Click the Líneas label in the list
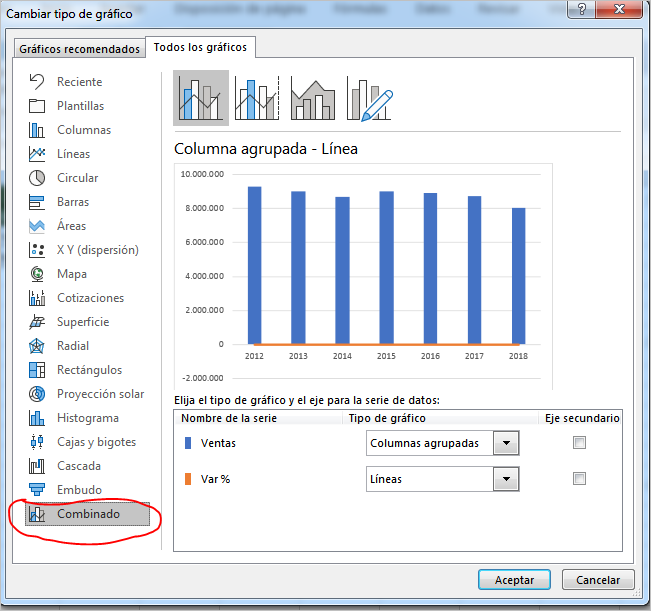651x611 pixels. click(73, 154)
